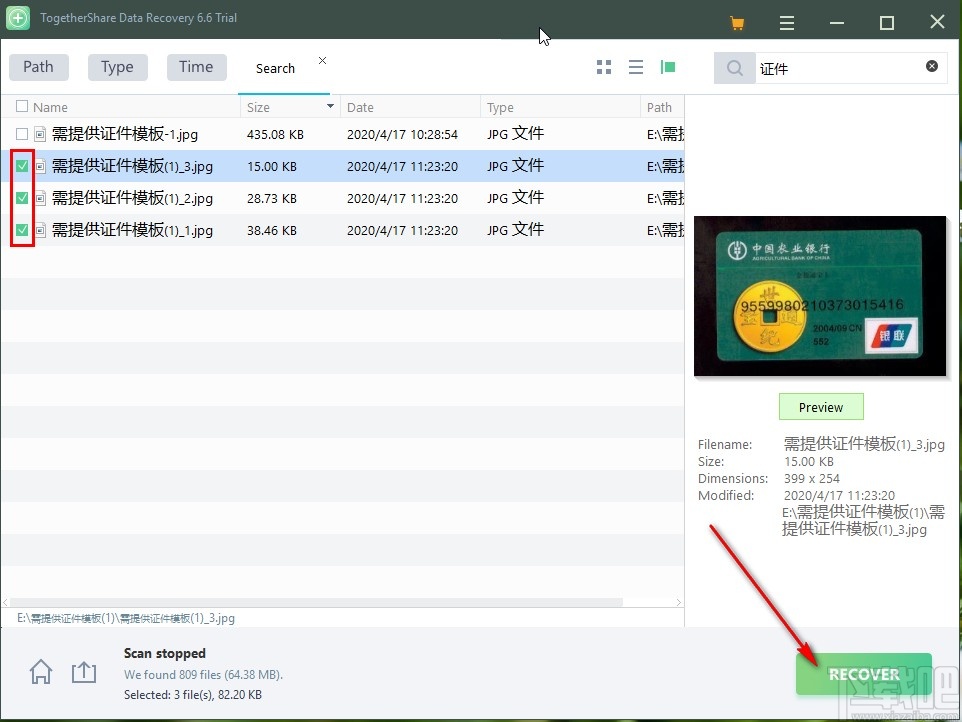Click the export results icon
This screenshot has width=962, height=722.
coord(84,672)
